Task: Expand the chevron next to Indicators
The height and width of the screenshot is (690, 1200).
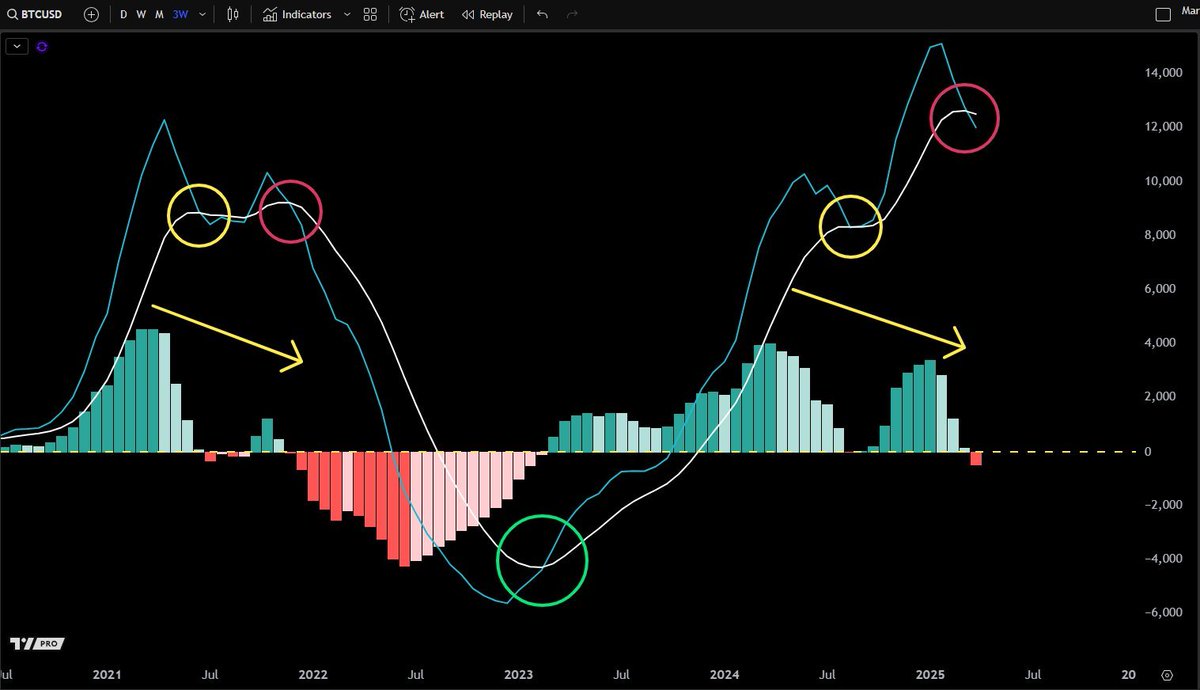Action: click(x=347, y=15)
